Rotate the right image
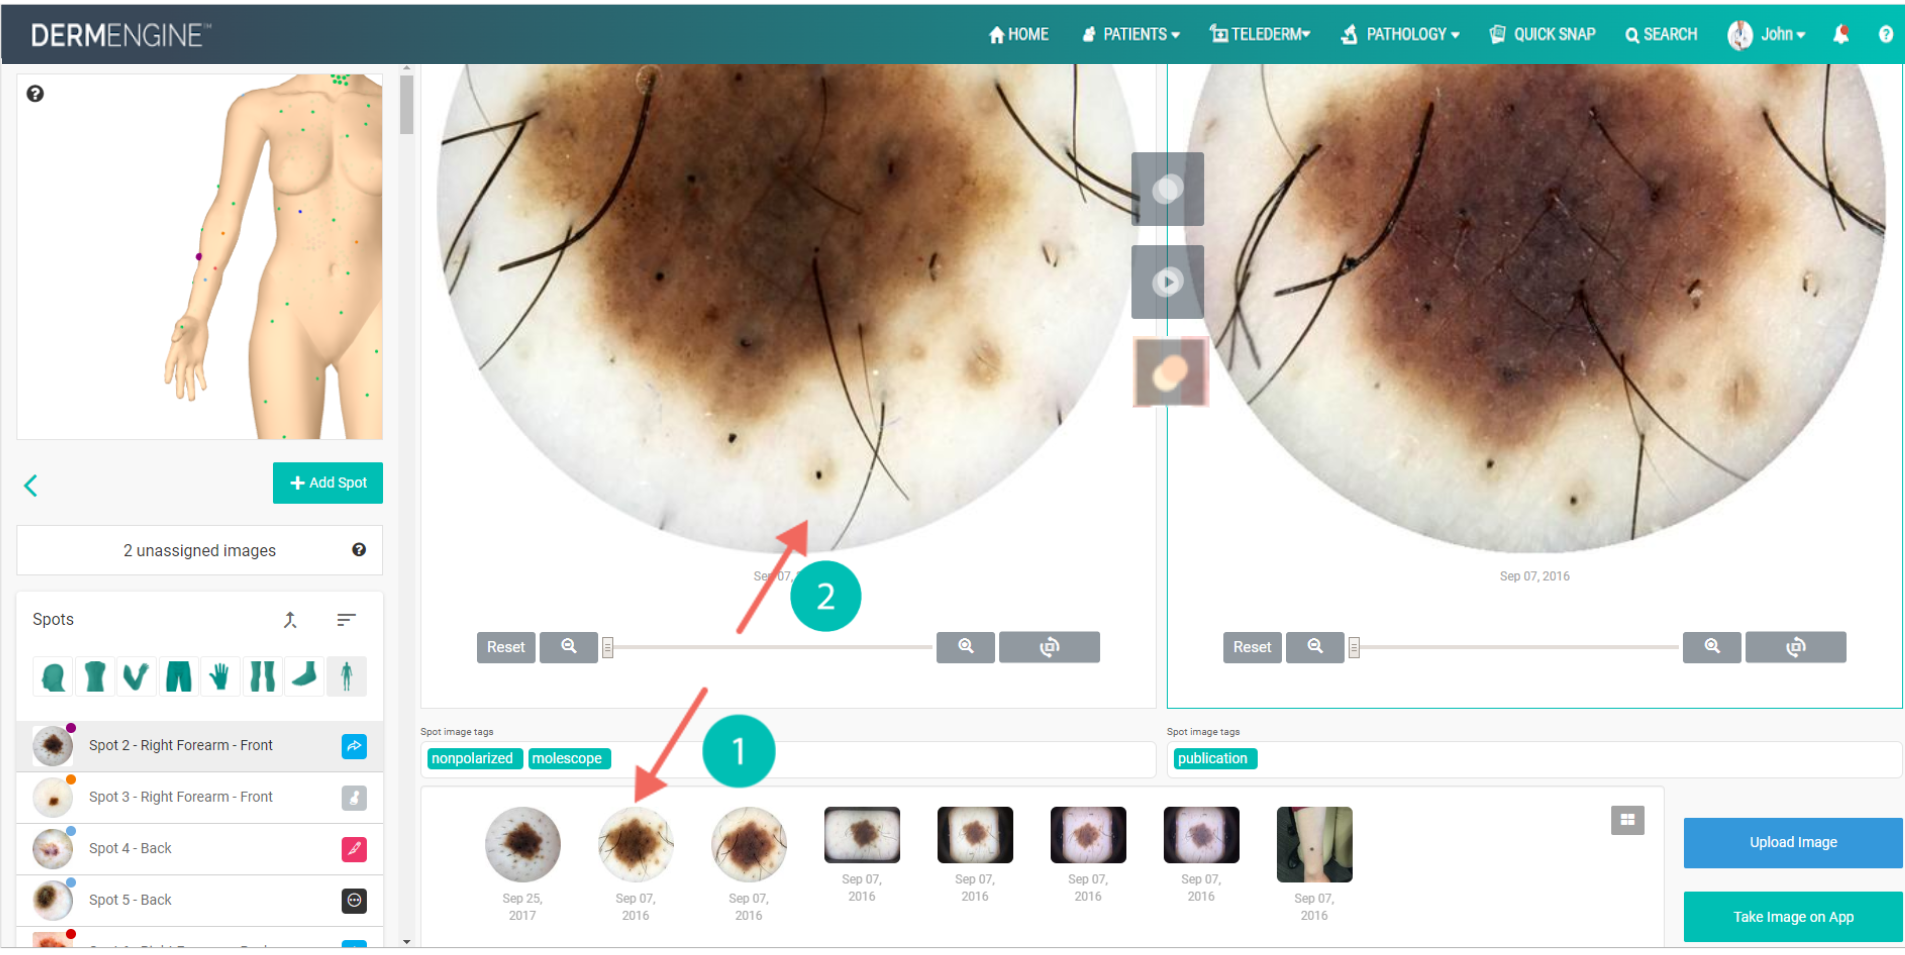This screenshot has height=955, width=1905. pos(1796,647)
